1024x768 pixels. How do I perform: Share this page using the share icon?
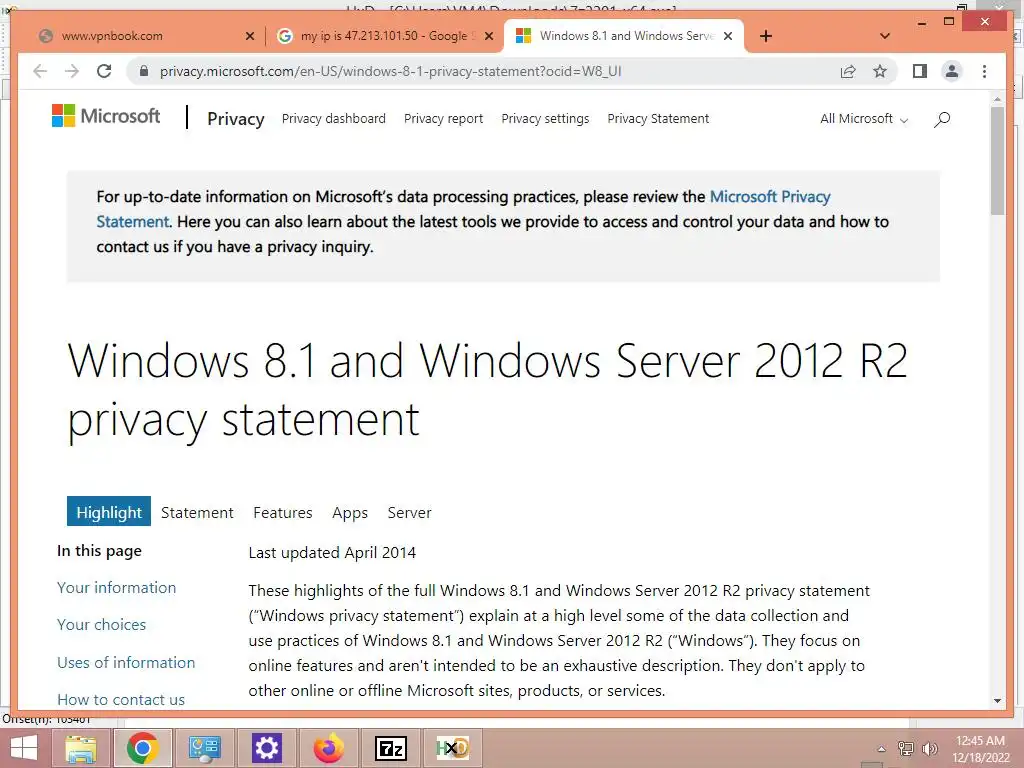(x=848, y=71)
